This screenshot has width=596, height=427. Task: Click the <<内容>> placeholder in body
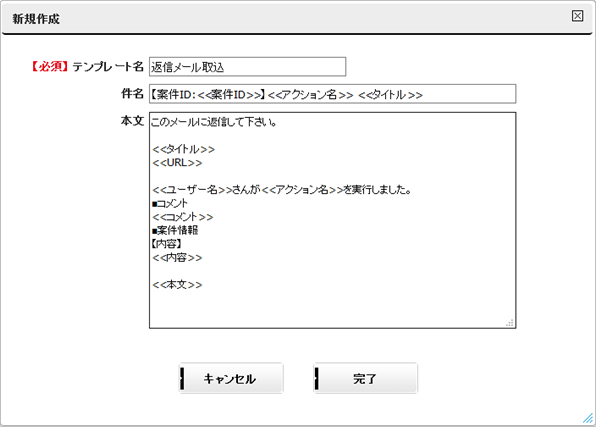click(177, 257)
